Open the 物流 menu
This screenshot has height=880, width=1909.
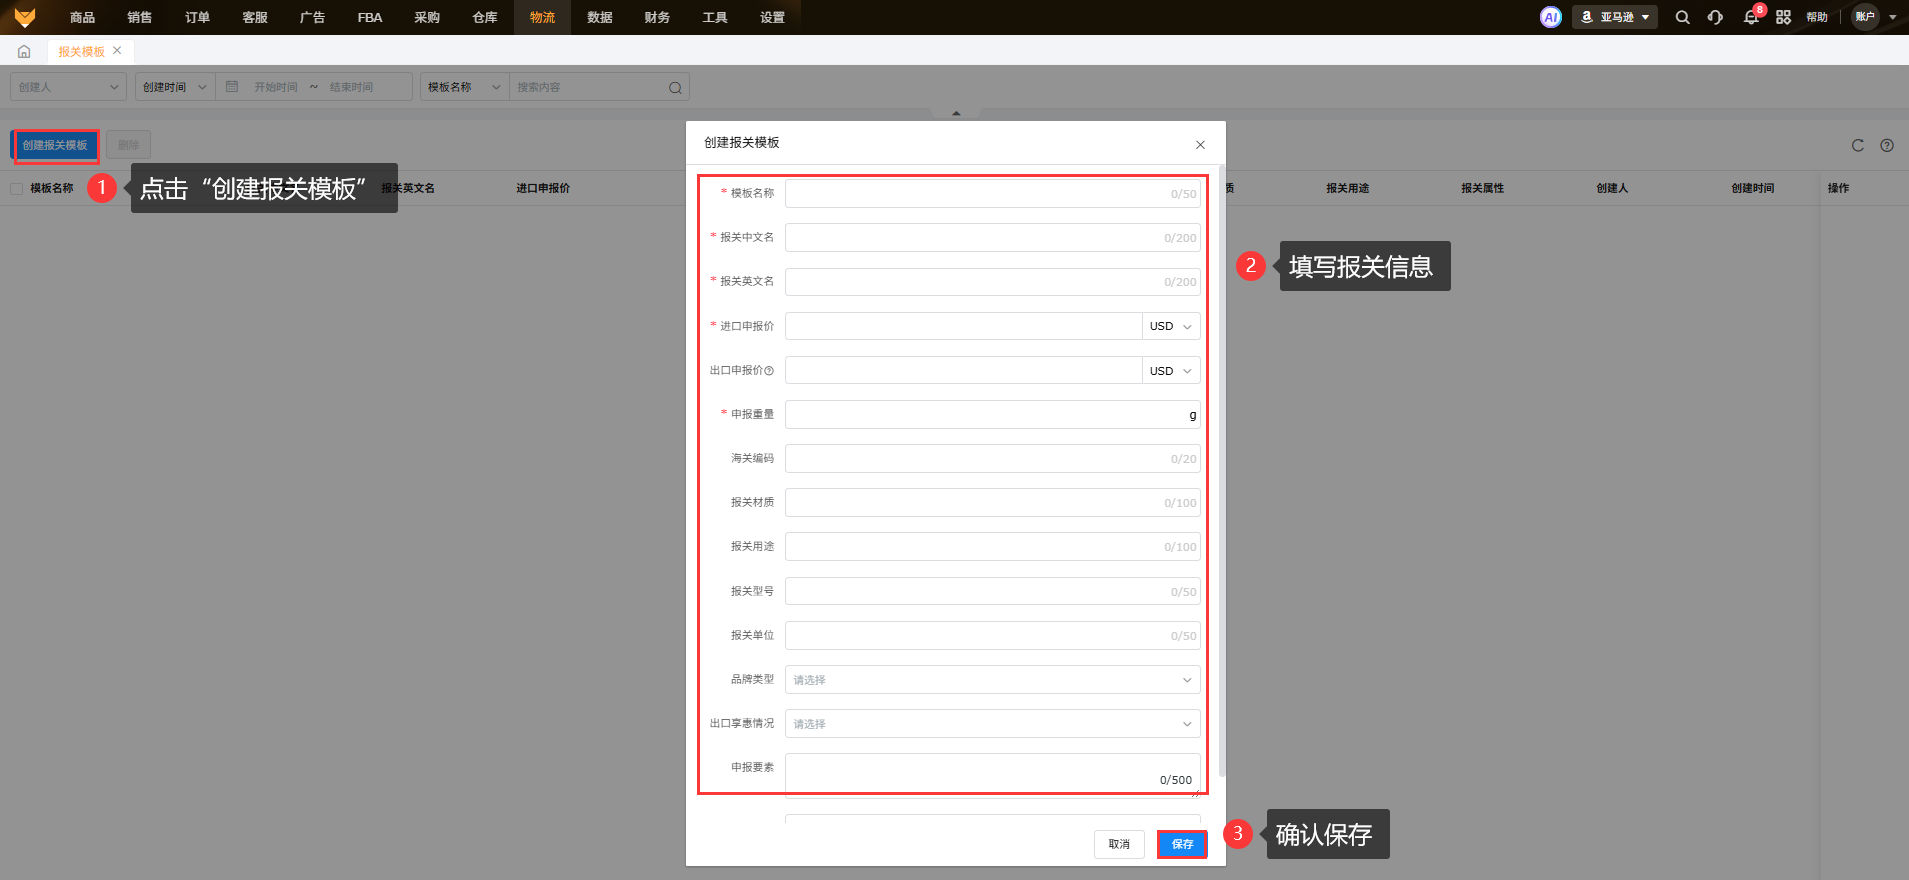pyautogui.click(x=542, y=17)
